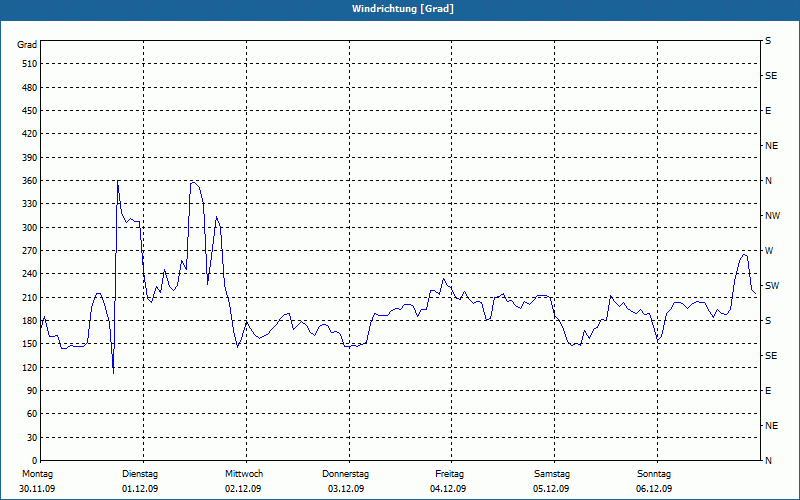Click the 'Donnerstag' day label
800x500 pixels.
pyautogui.click(x=345, y=474)
